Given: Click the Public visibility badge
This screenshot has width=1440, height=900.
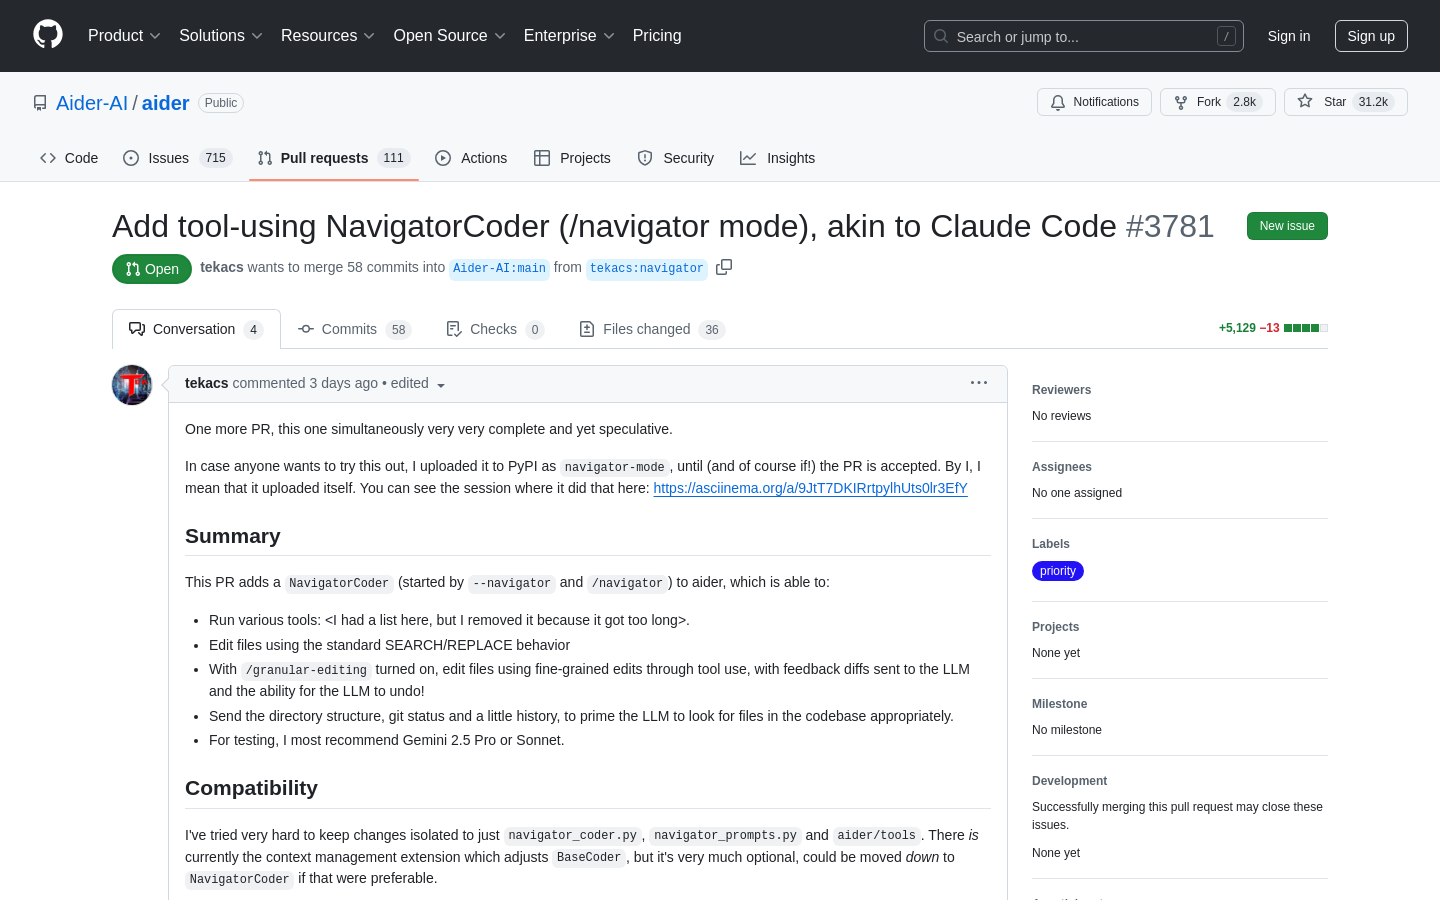Looking at the screenshot, I should pos(221,103).
